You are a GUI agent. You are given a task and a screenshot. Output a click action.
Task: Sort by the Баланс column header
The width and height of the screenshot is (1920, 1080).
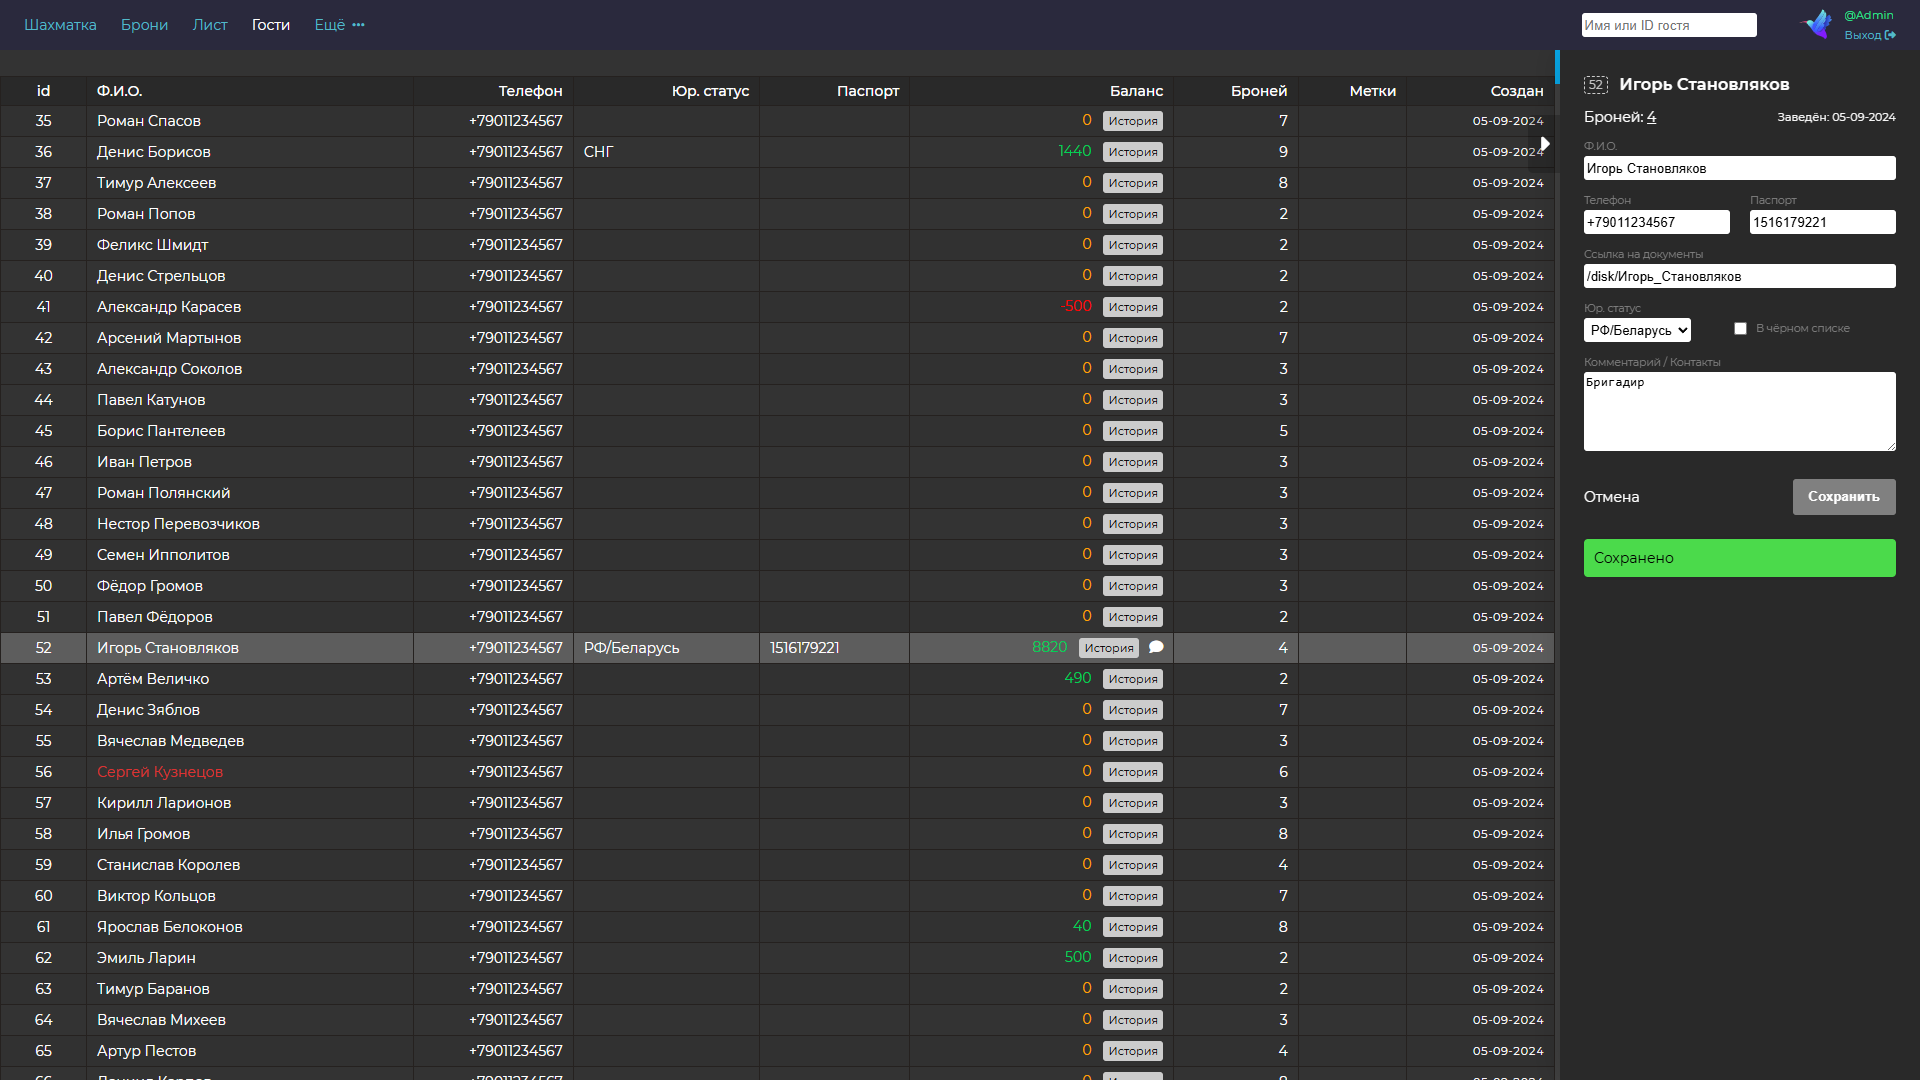point(1136,91)
